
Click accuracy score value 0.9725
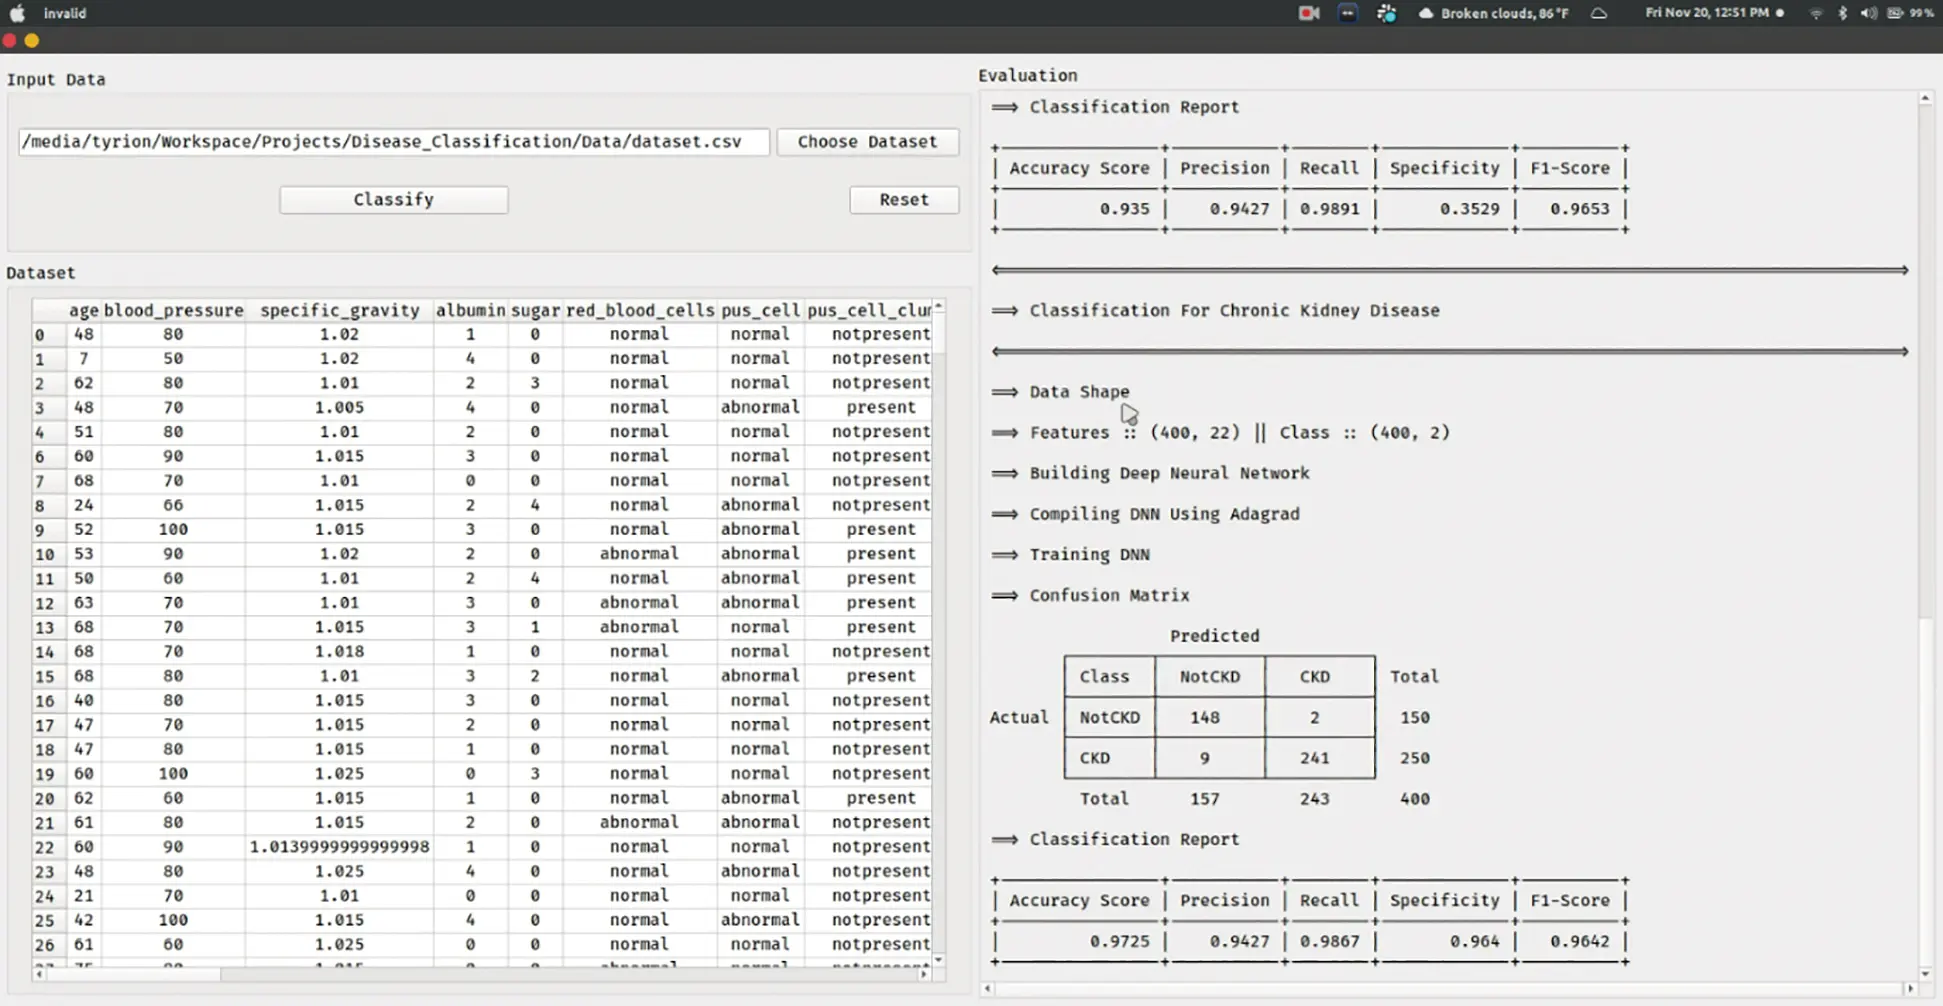click(x=1120, y=941)
